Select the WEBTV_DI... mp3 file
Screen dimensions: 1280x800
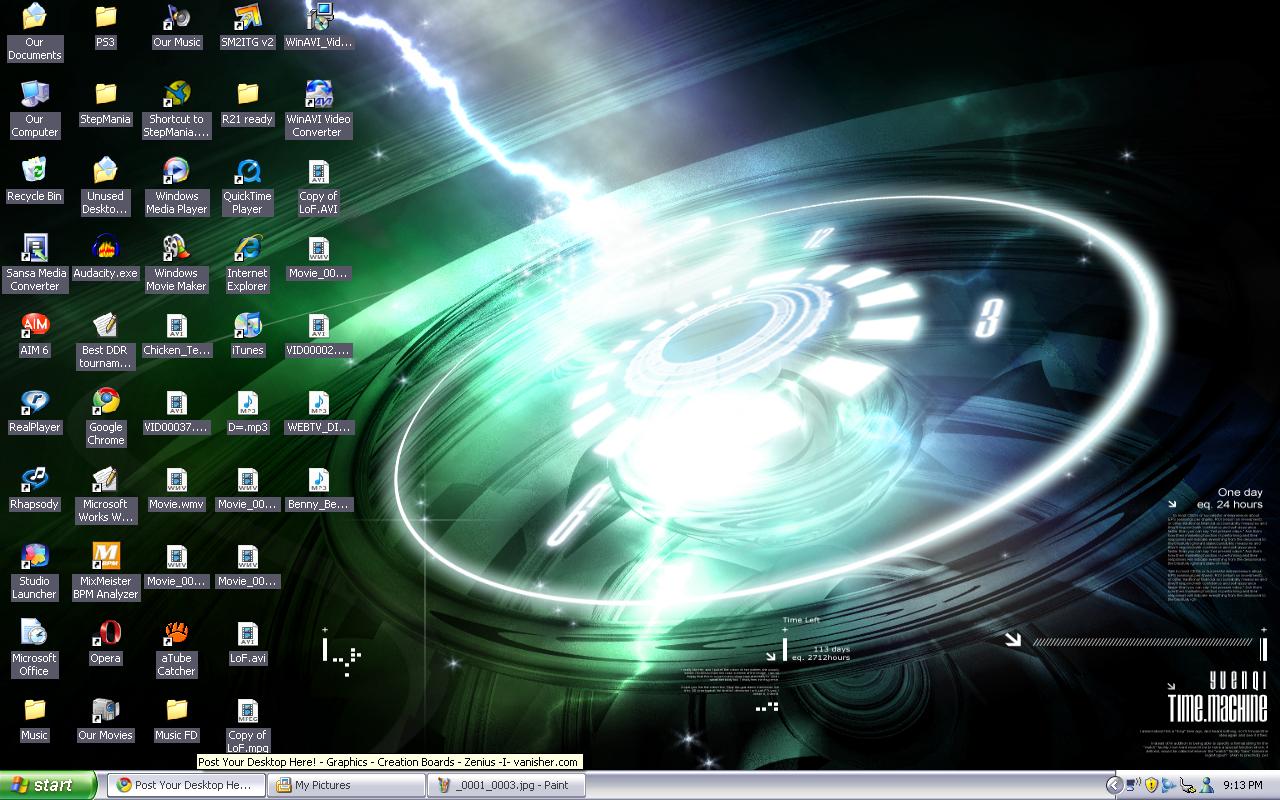318,411
